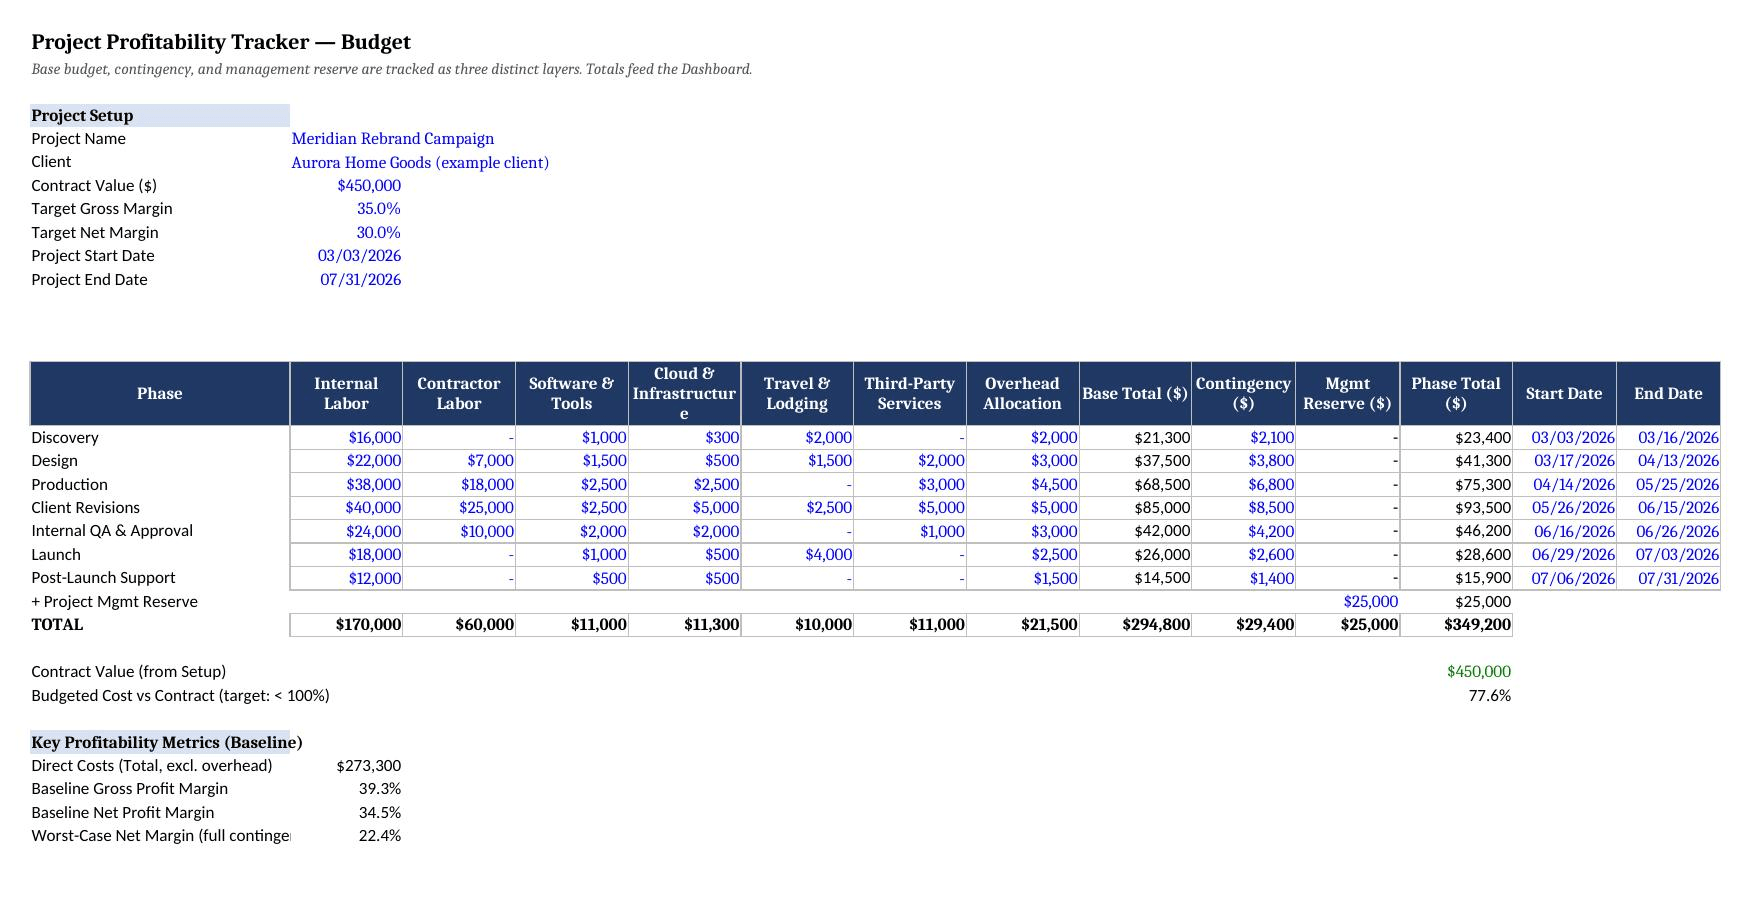Select the Internal Labor column header
1754x899 pixels.
click(x=346, y=394)
